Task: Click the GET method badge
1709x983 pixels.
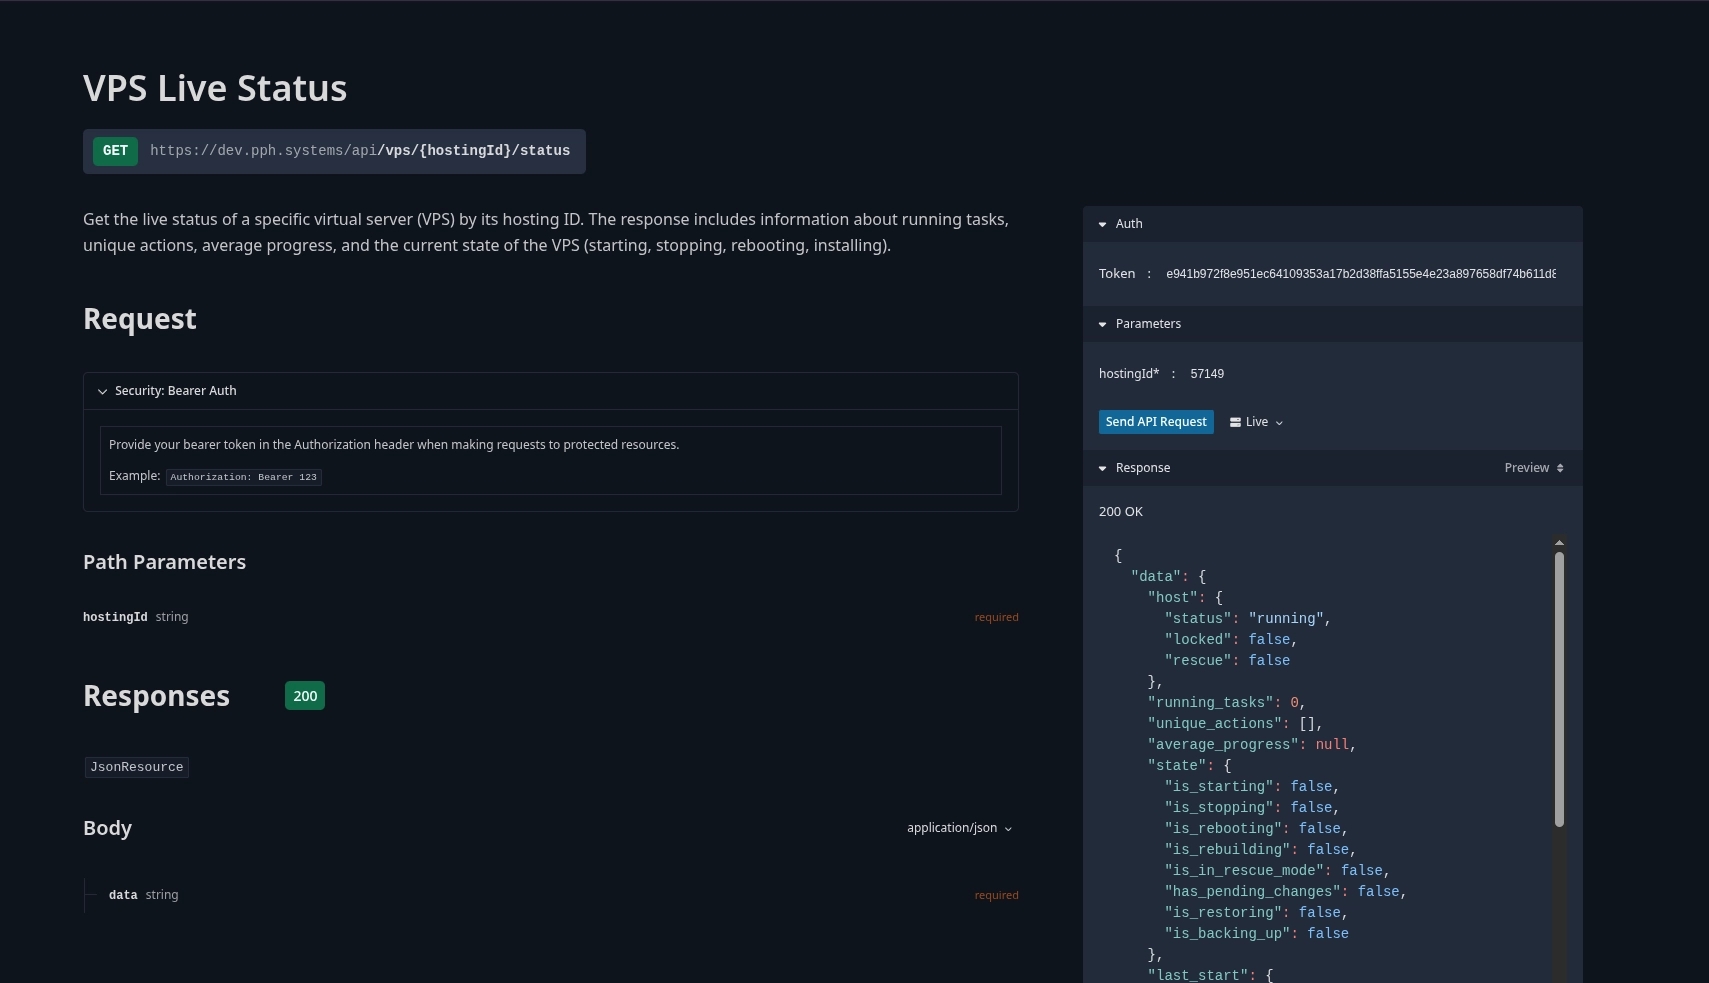Action: coord(115,151)
